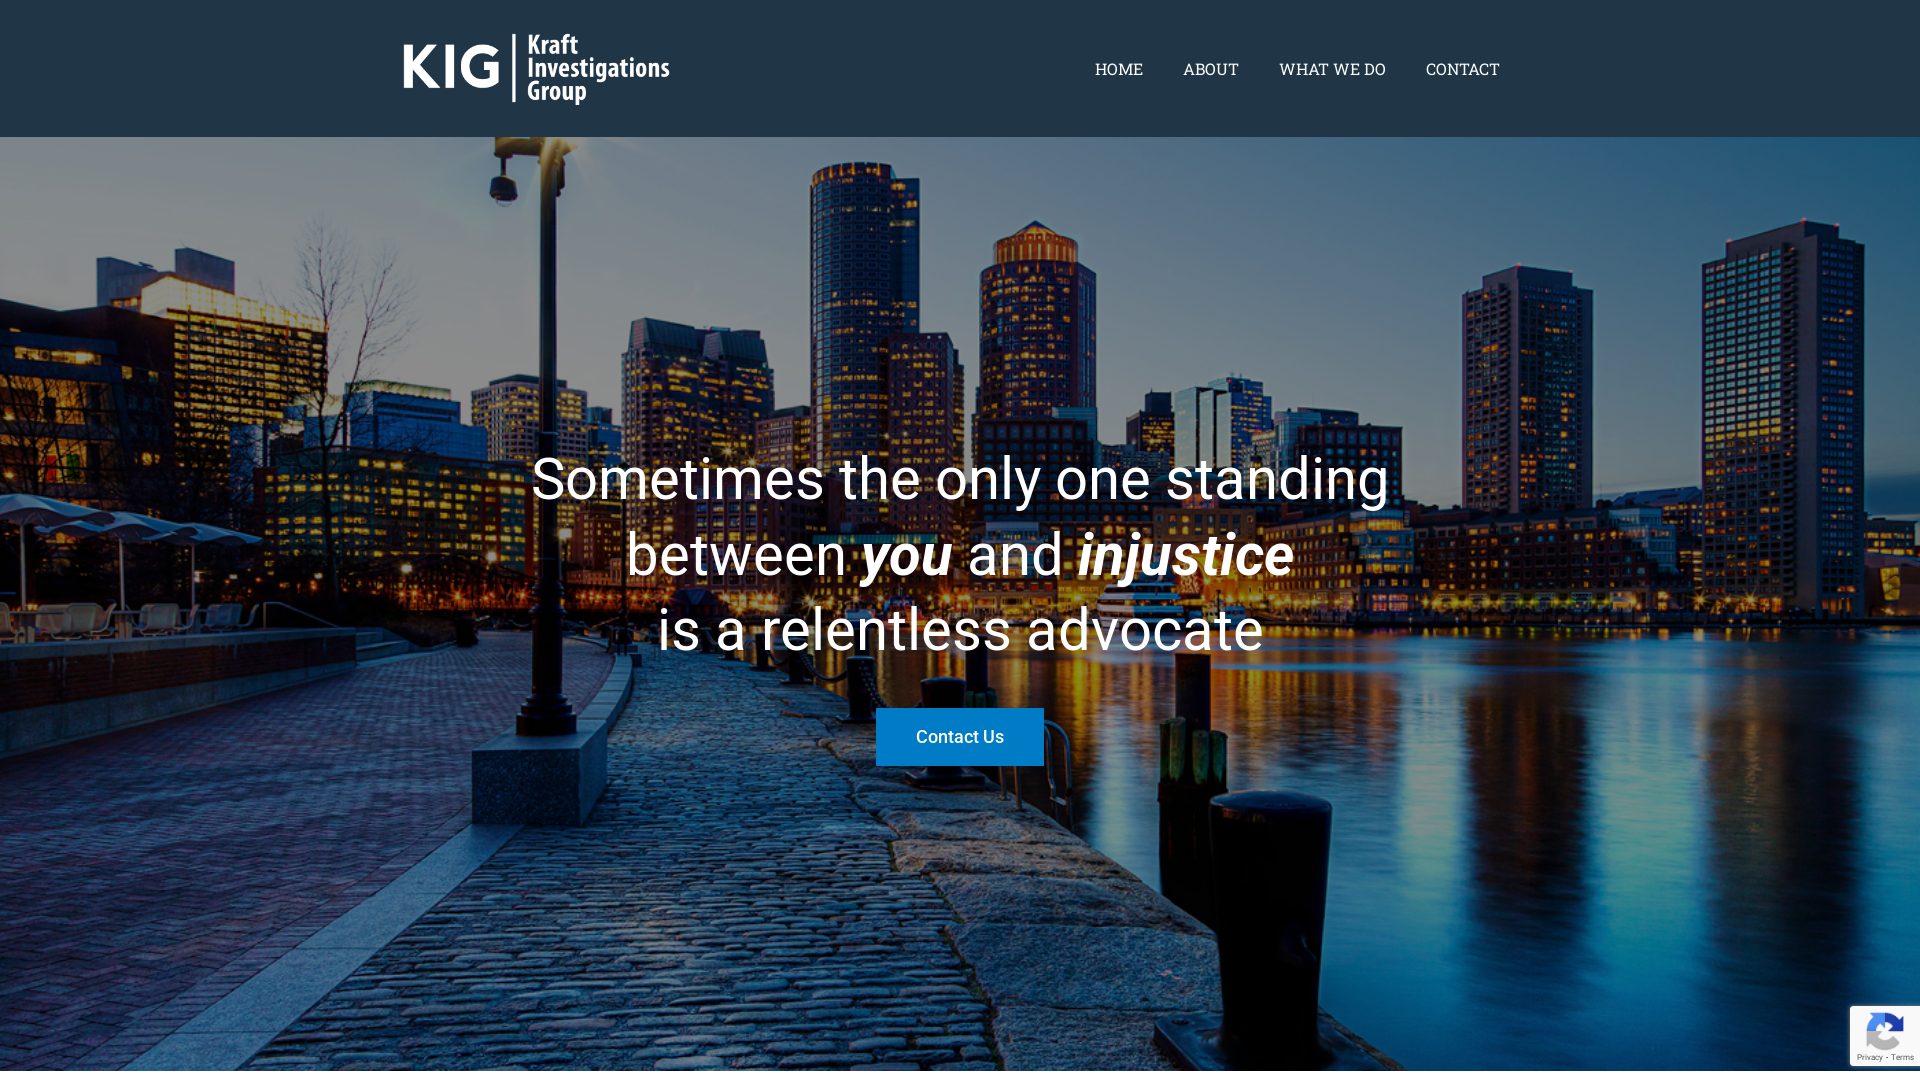Click the word "Kraft" in the logo

pyautogui.click(x=553, y=45)
